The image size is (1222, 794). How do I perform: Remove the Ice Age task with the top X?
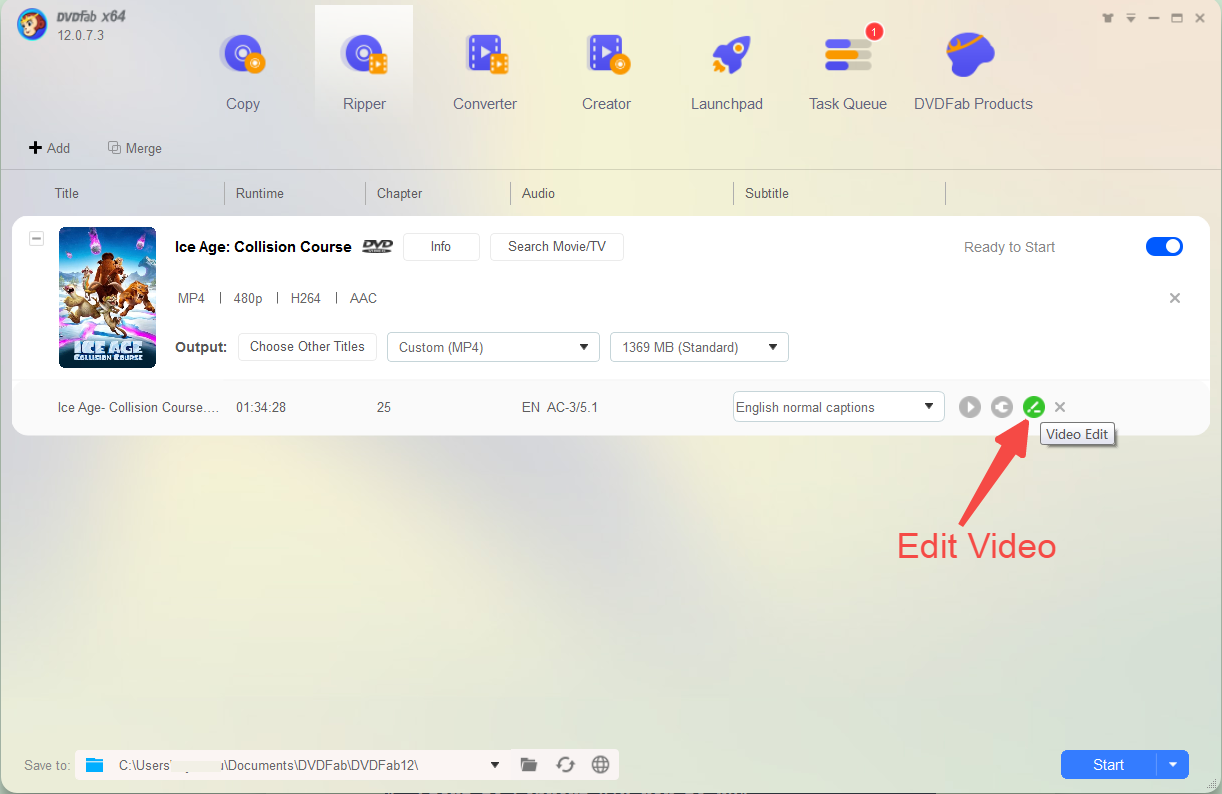click(1175, 298)
